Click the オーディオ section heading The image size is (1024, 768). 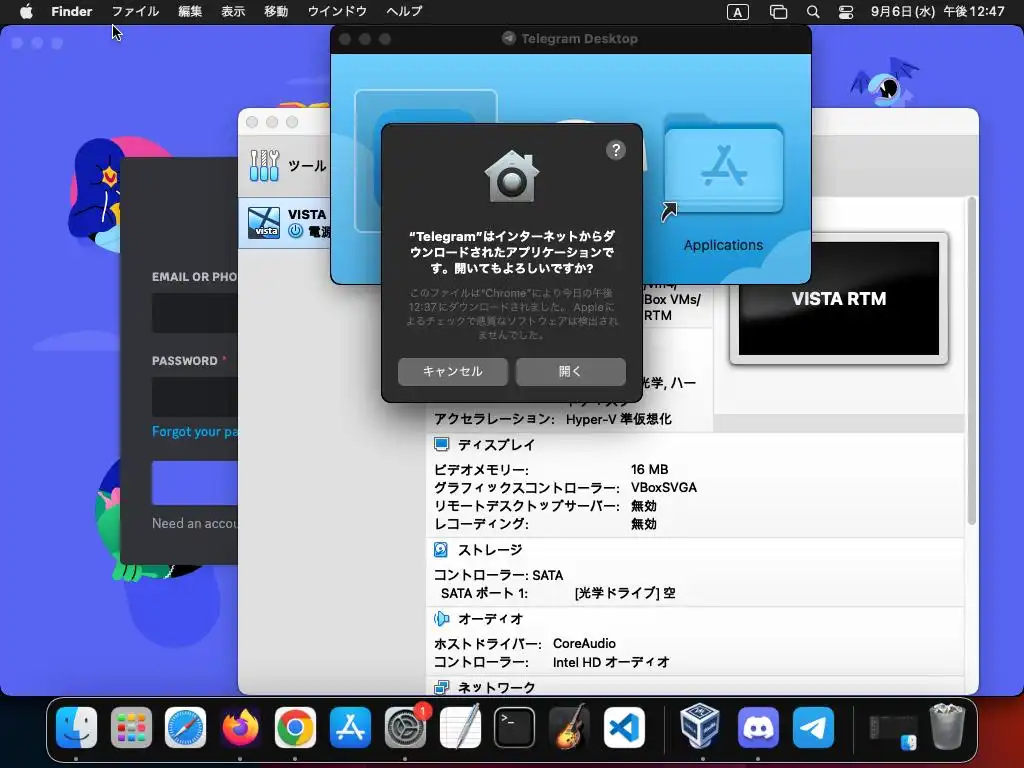pos(490,618)
